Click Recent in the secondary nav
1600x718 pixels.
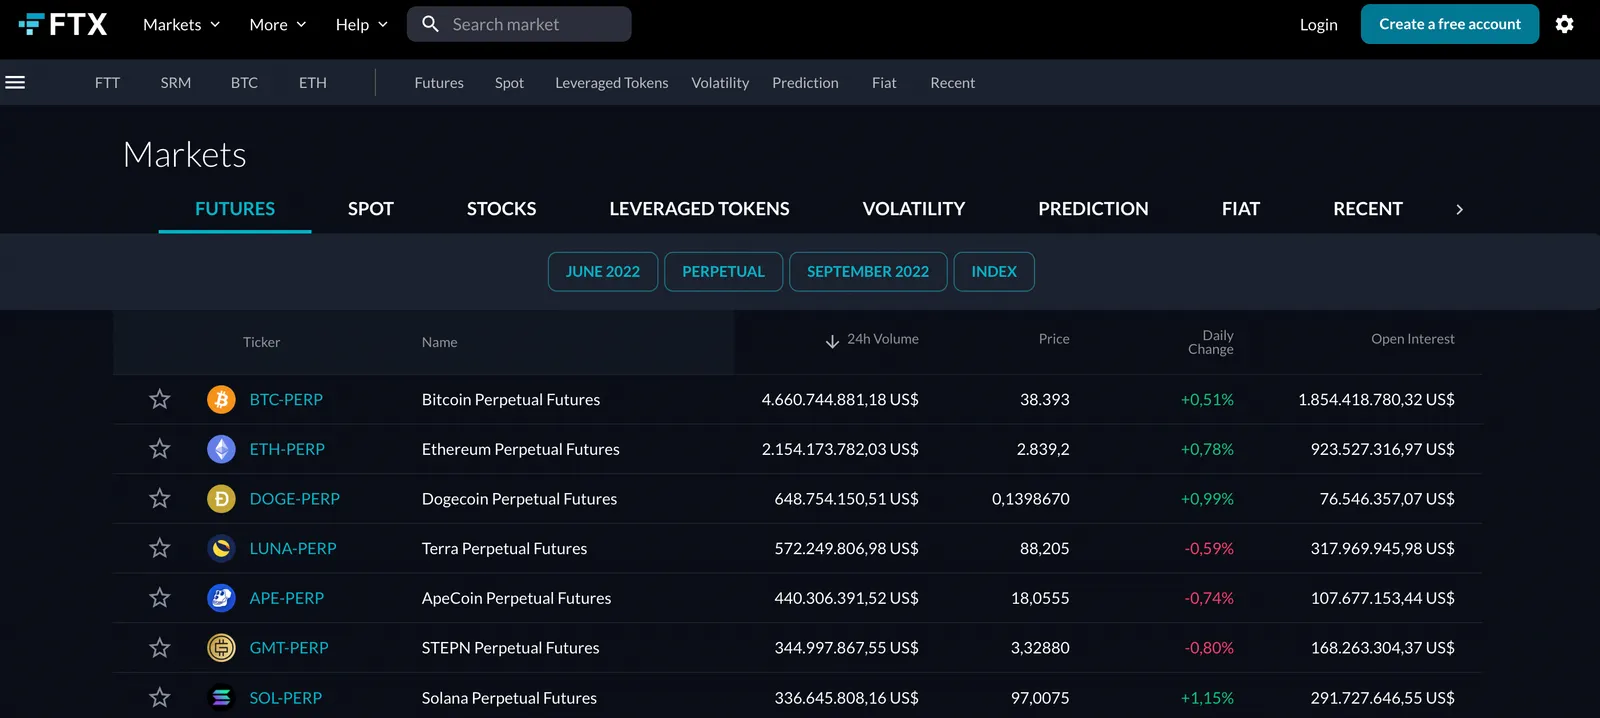pyautogui.click(x=952, y=83)
